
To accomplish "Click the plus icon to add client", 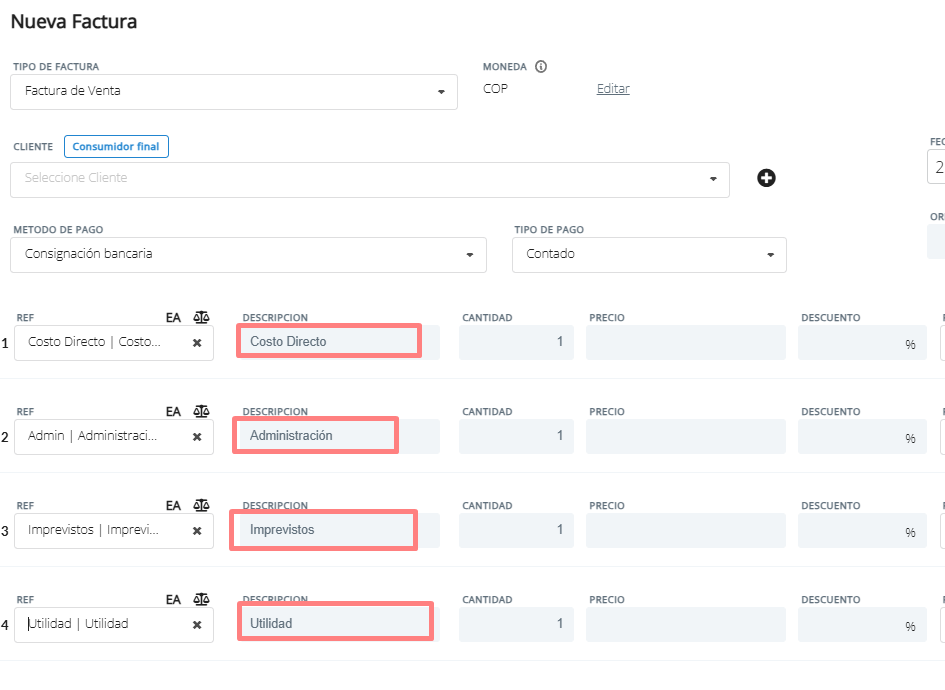I will coord(766,178).
